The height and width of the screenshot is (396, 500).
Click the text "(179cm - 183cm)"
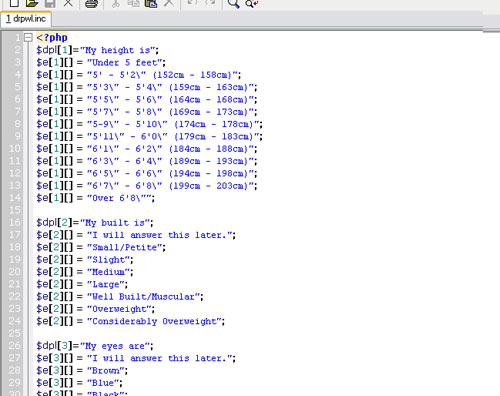point(214,136)
